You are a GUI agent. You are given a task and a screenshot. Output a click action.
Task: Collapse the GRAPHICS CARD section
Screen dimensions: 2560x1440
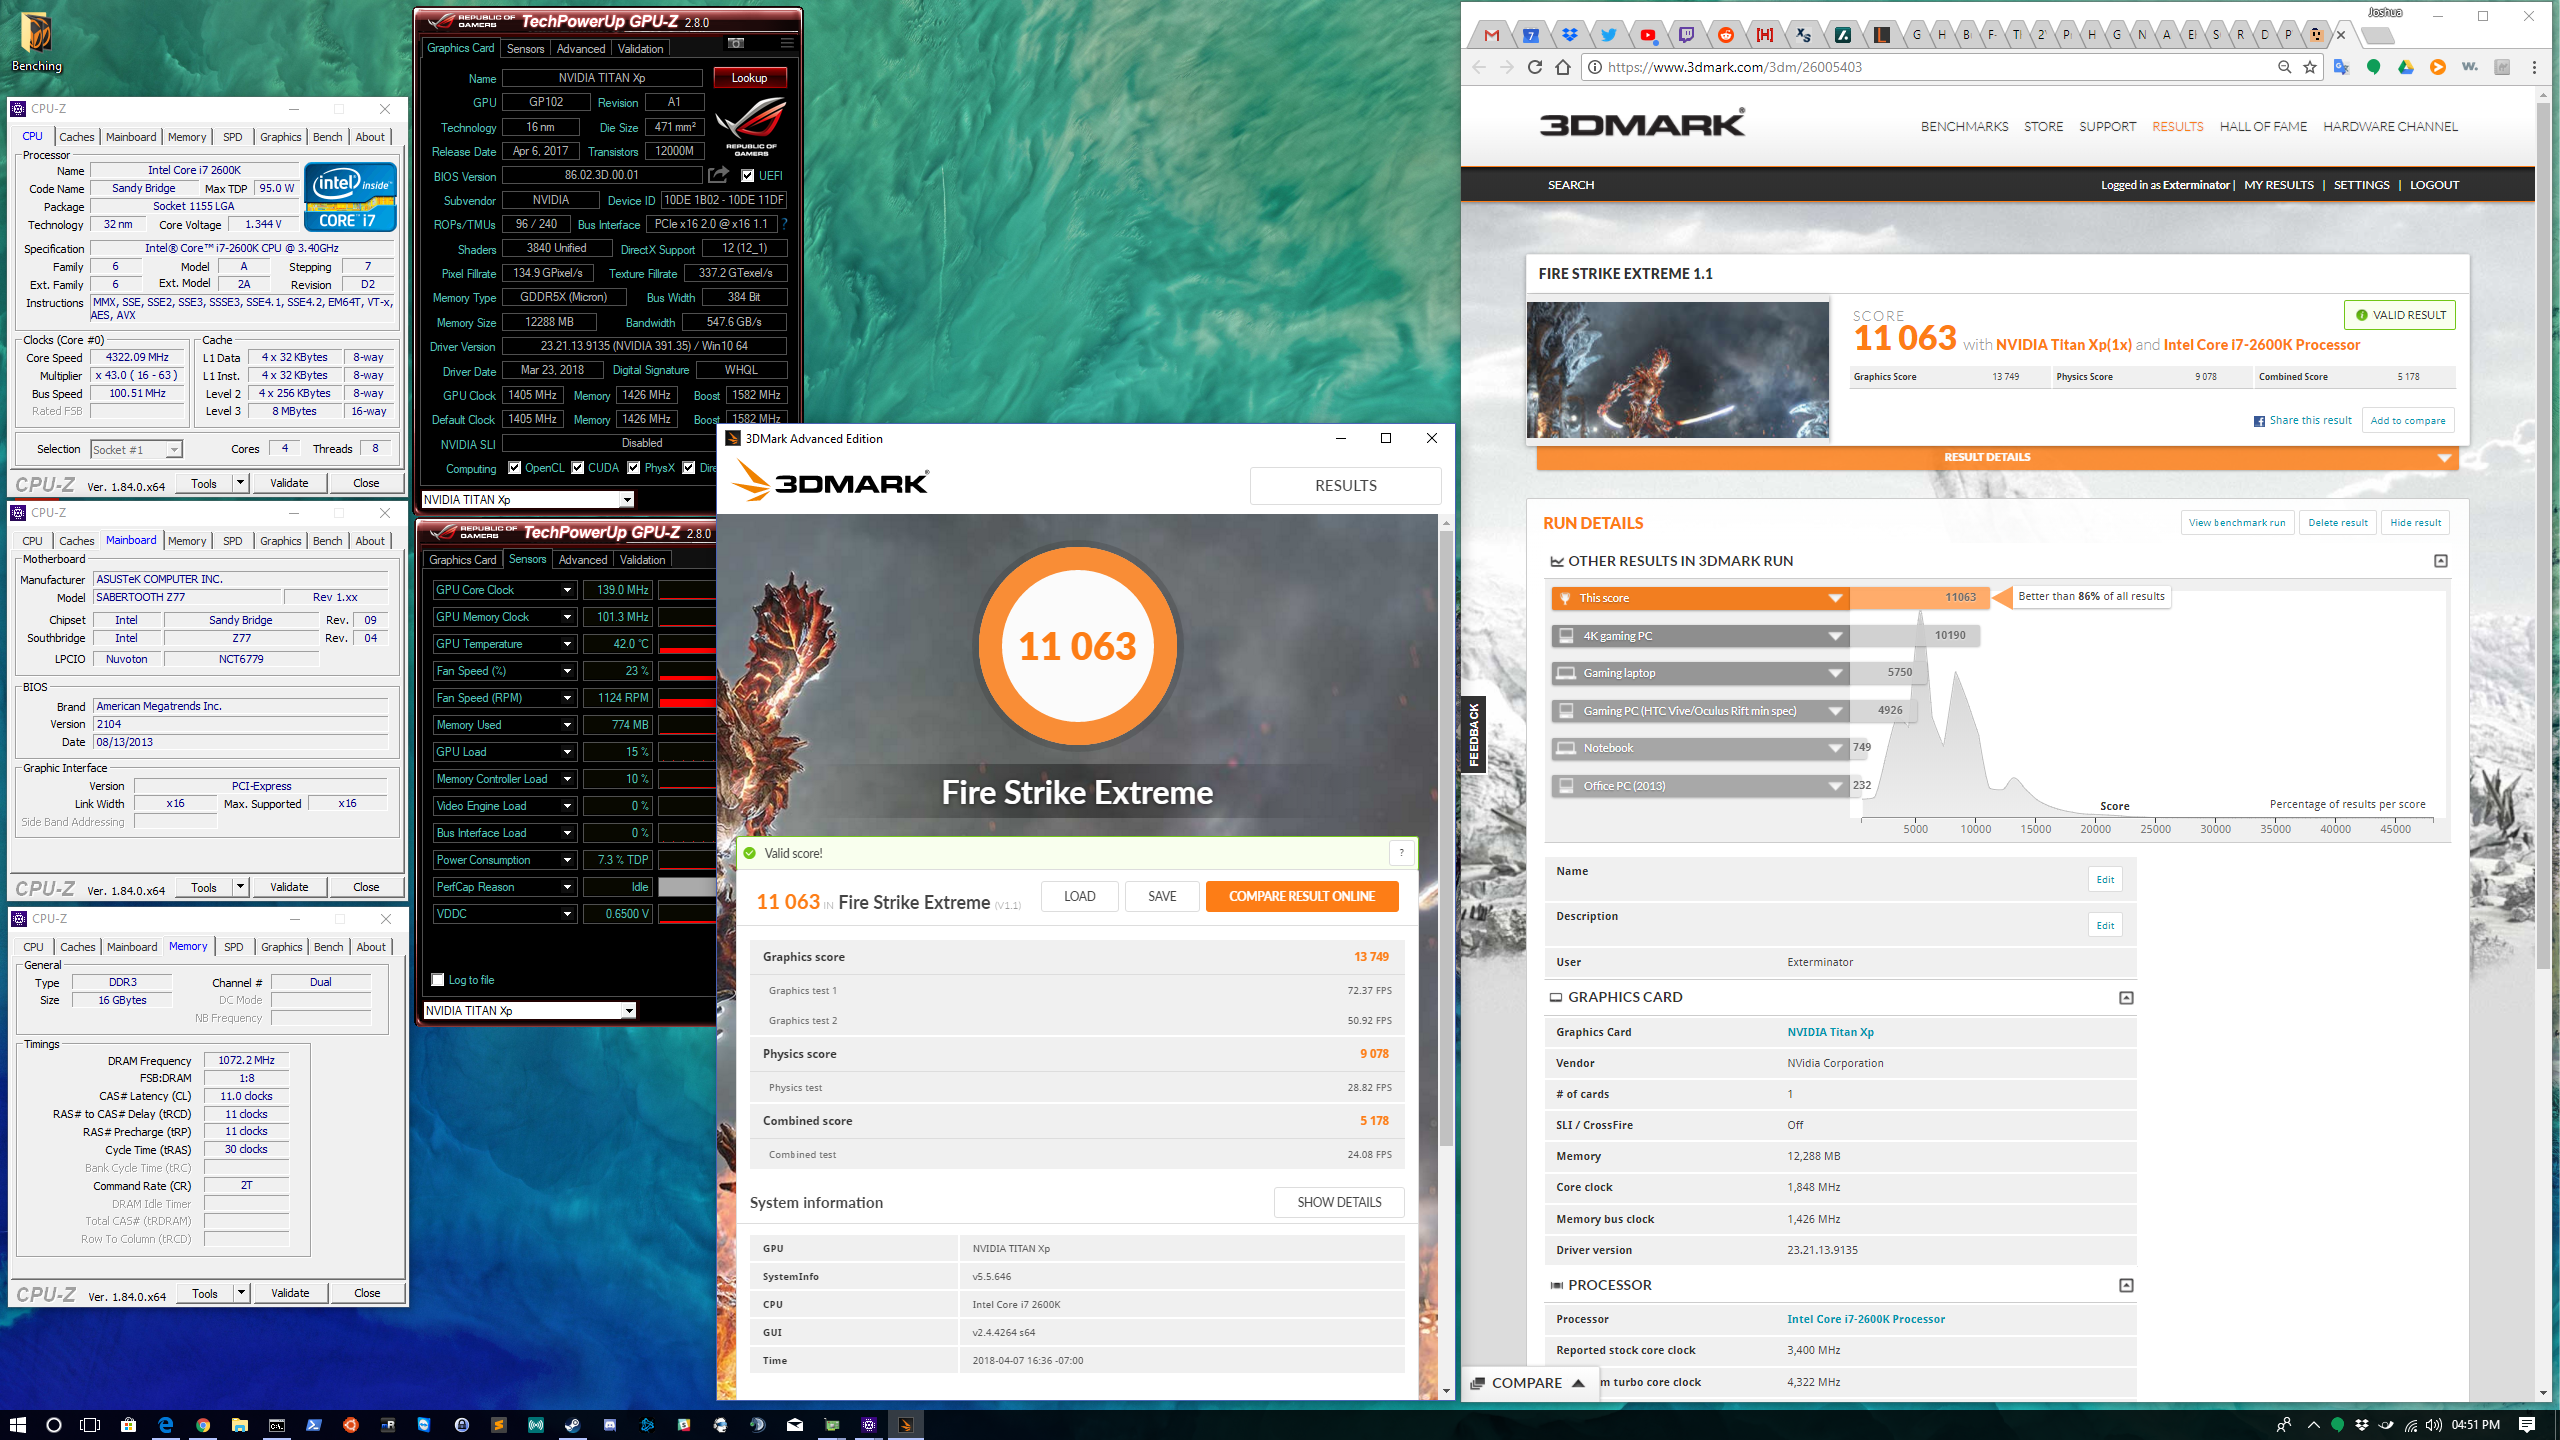coord(2126,998)
